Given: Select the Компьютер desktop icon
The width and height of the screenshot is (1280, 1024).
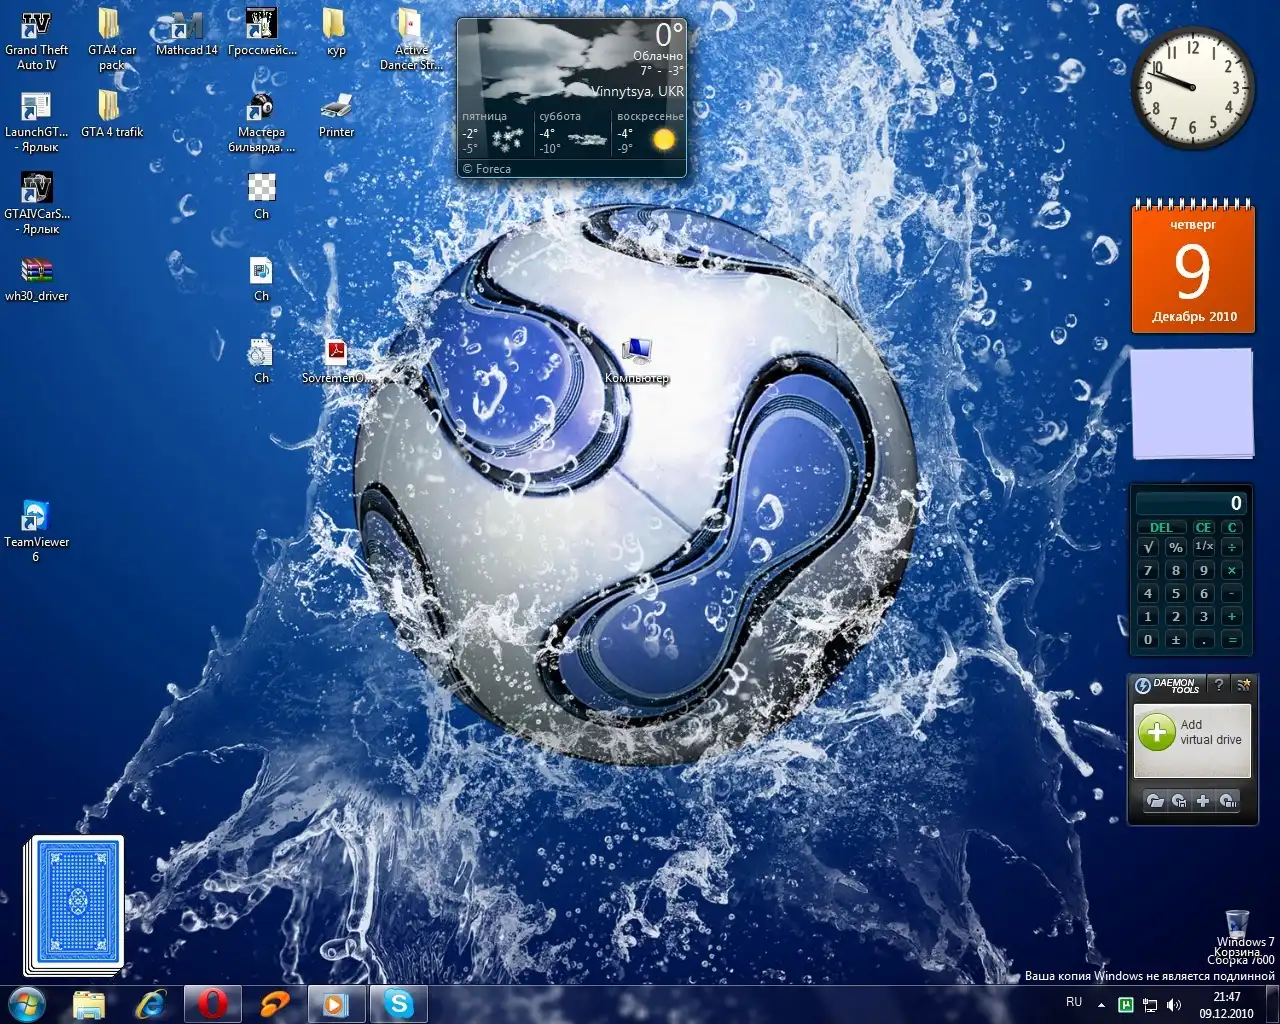Looking at the screenshot, I should coord(636,352).
